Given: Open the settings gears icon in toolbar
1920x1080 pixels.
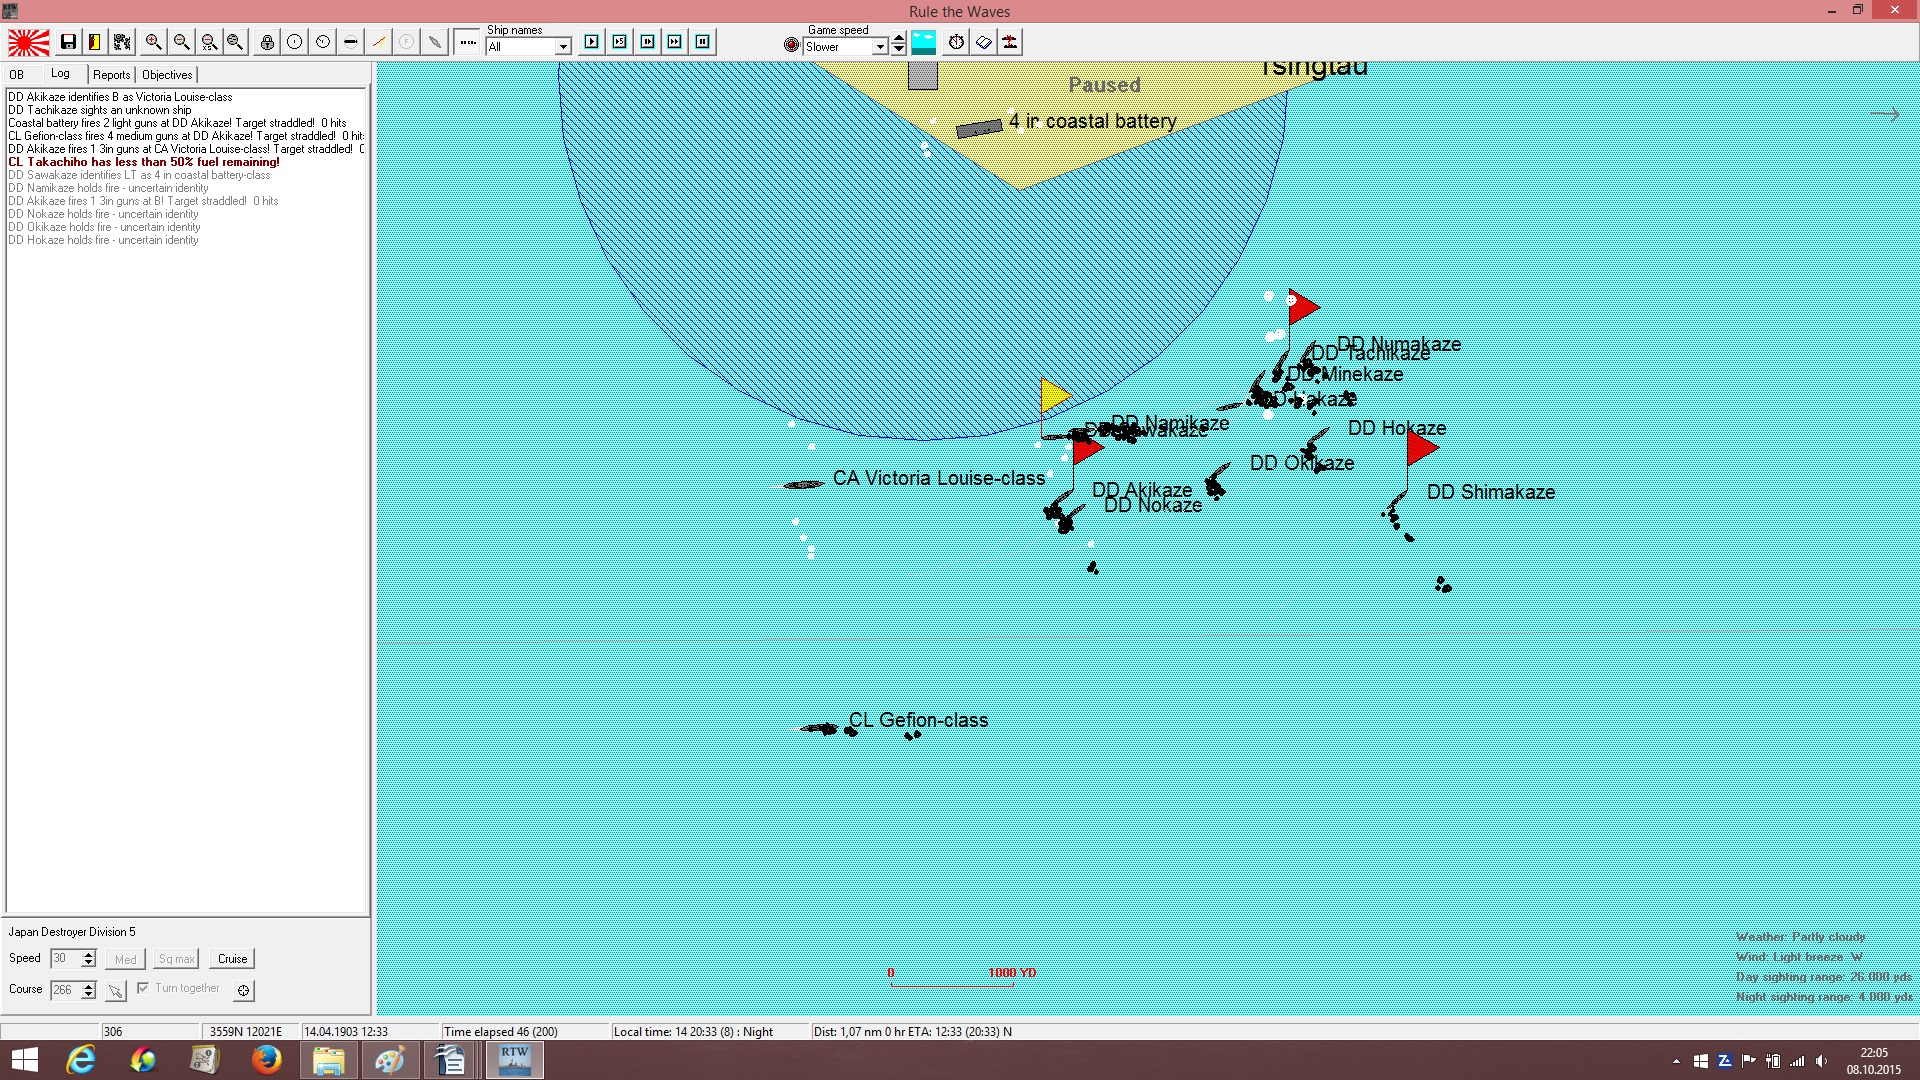Looking at the screenshot, I should (x=122, y=42).
